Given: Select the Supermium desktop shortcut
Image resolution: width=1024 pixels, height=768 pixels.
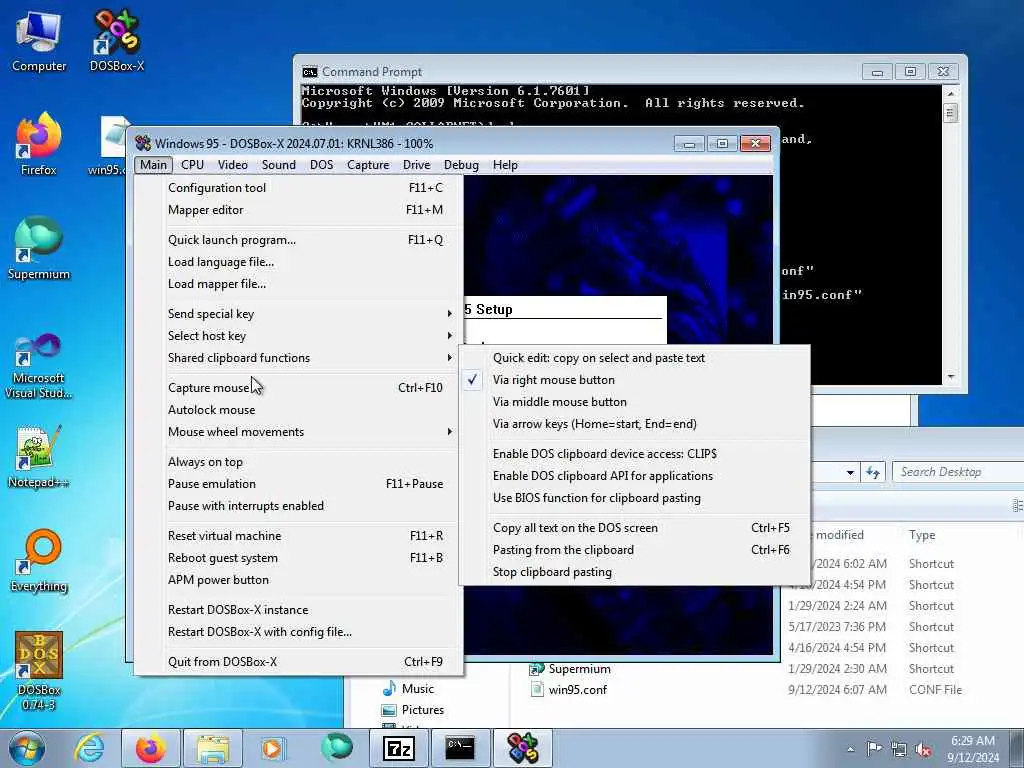Looking at the screenshot, I should [x=39, y=248].
